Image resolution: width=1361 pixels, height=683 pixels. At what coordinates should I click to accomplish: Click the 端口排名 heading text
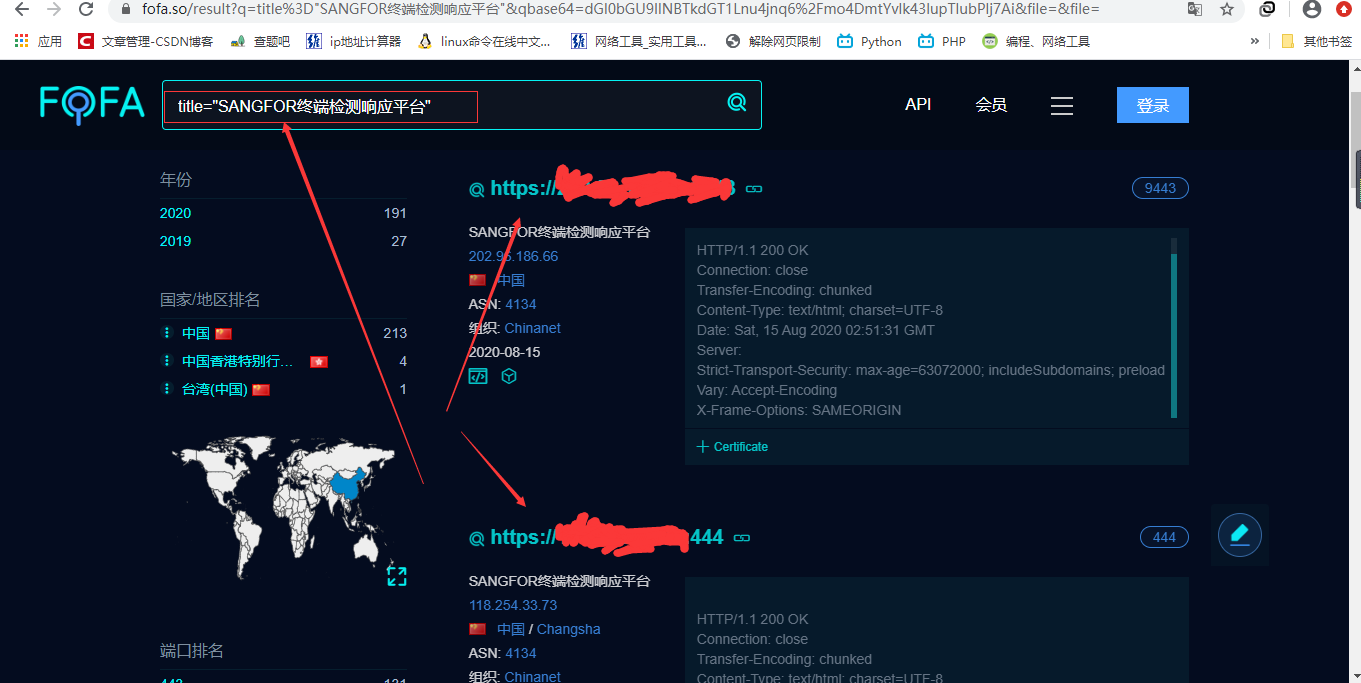pos(192,651)
